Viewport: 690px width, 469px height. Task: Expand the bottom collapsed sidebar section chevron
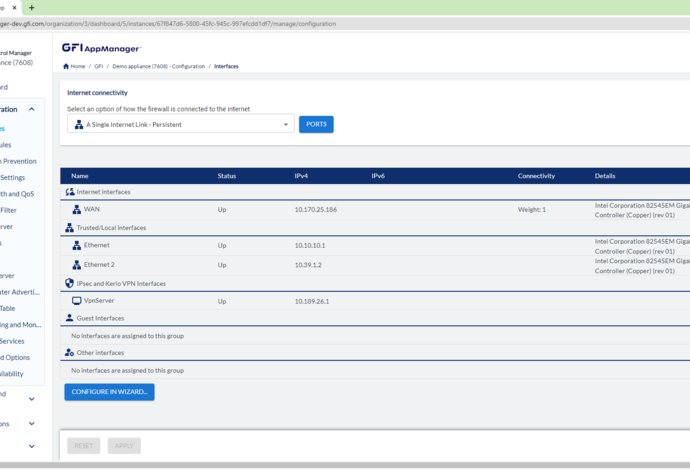[x=32, y=446]
